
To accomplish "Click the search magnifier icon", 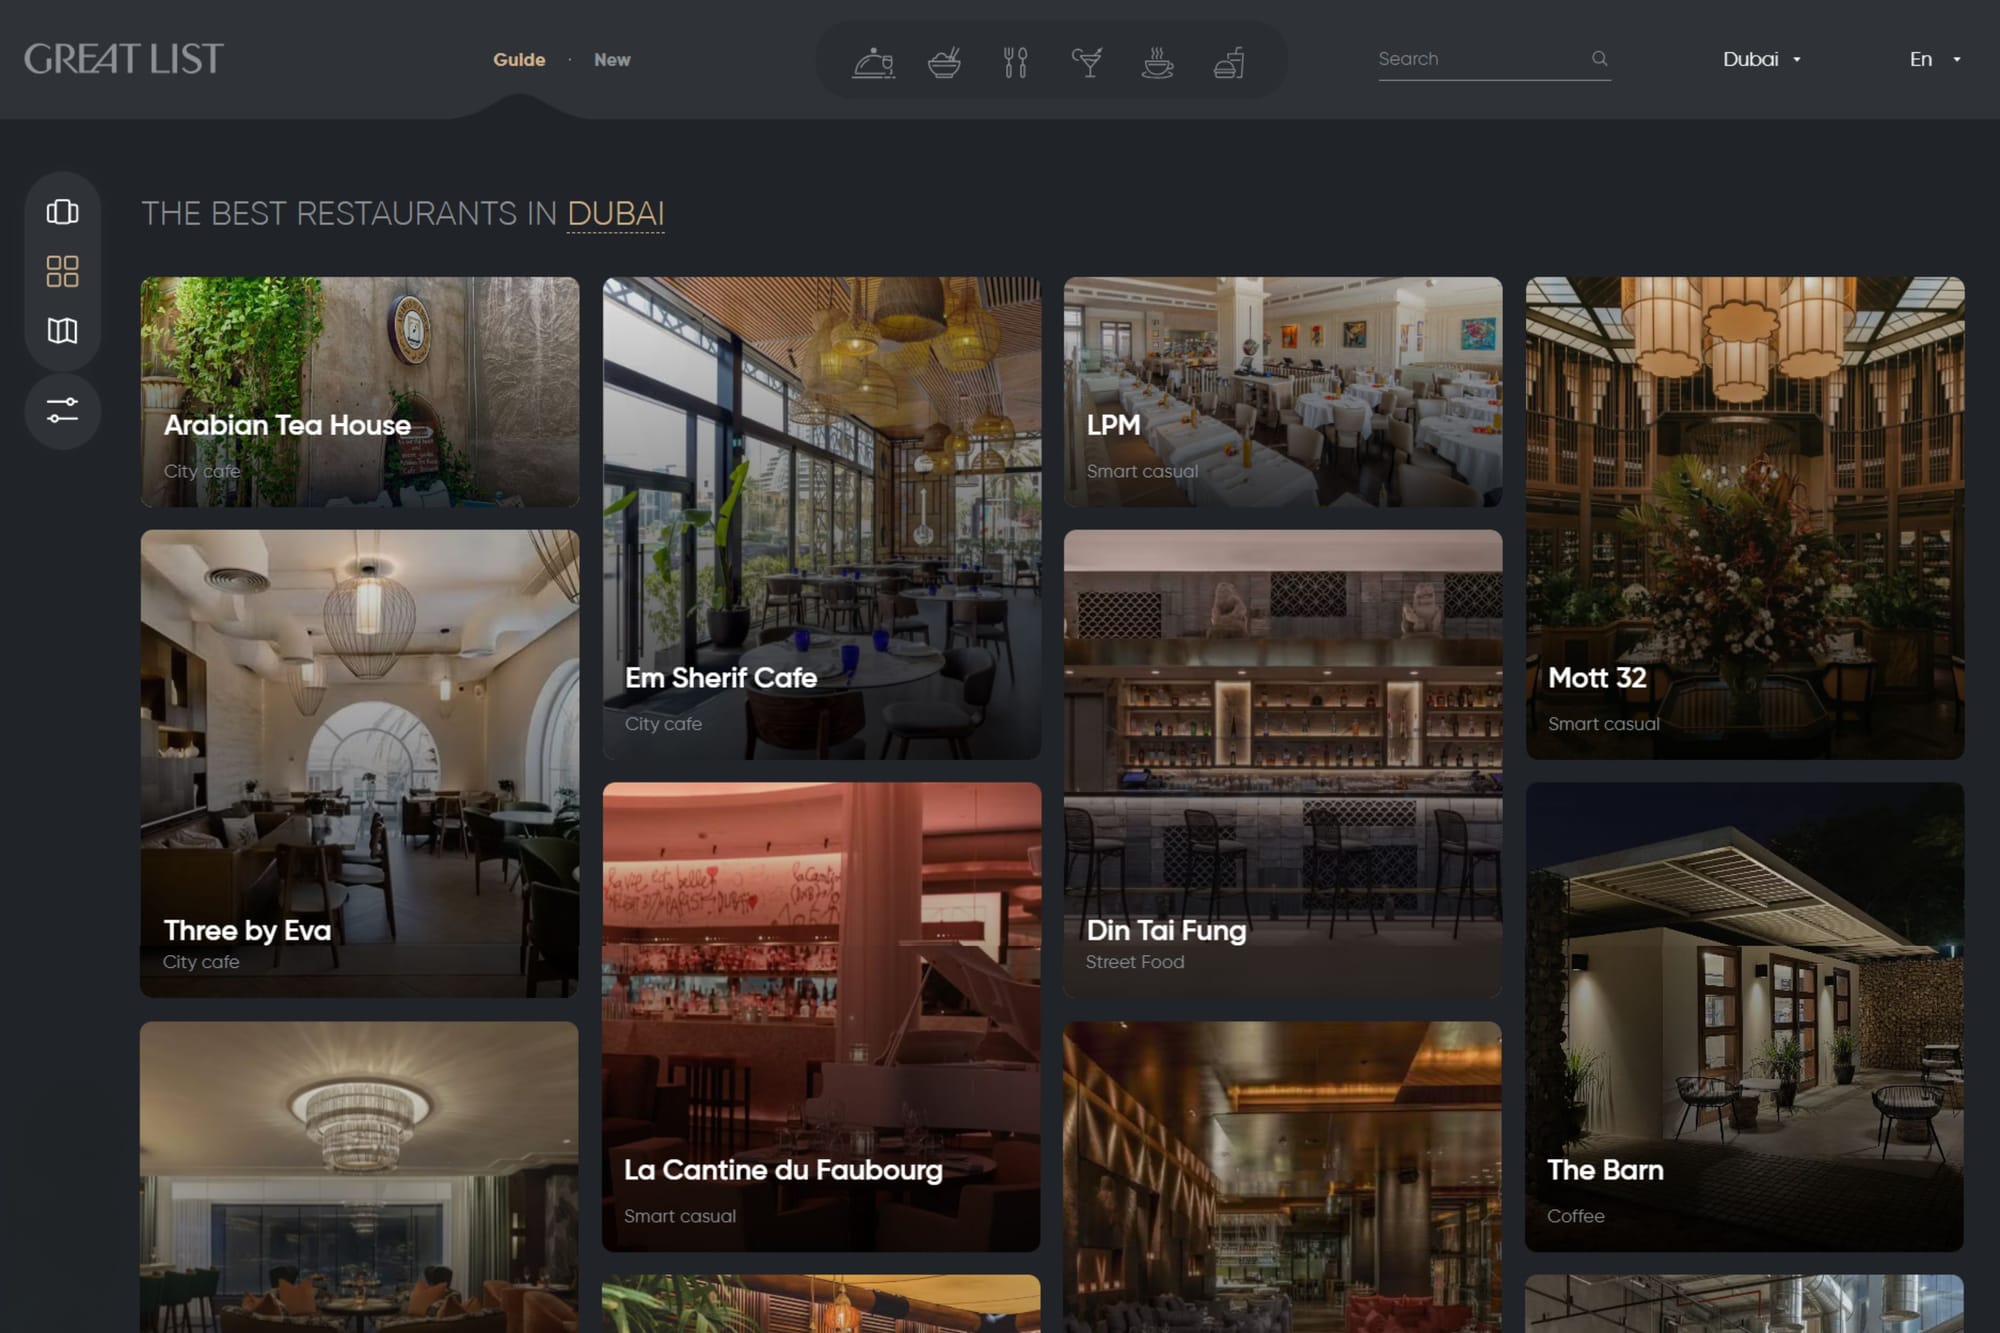I will [x=1599, y=59].
